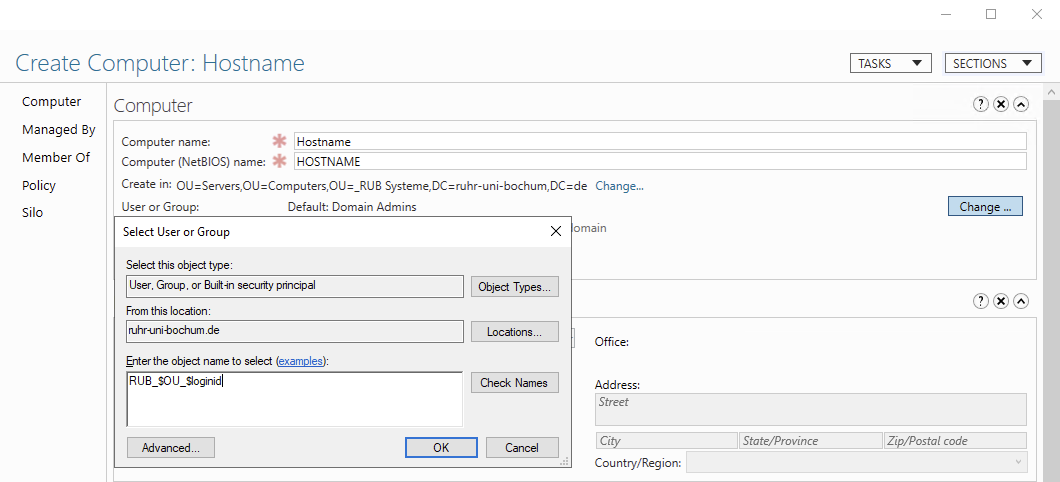Open help for the Managed By section

coord(980,301)
